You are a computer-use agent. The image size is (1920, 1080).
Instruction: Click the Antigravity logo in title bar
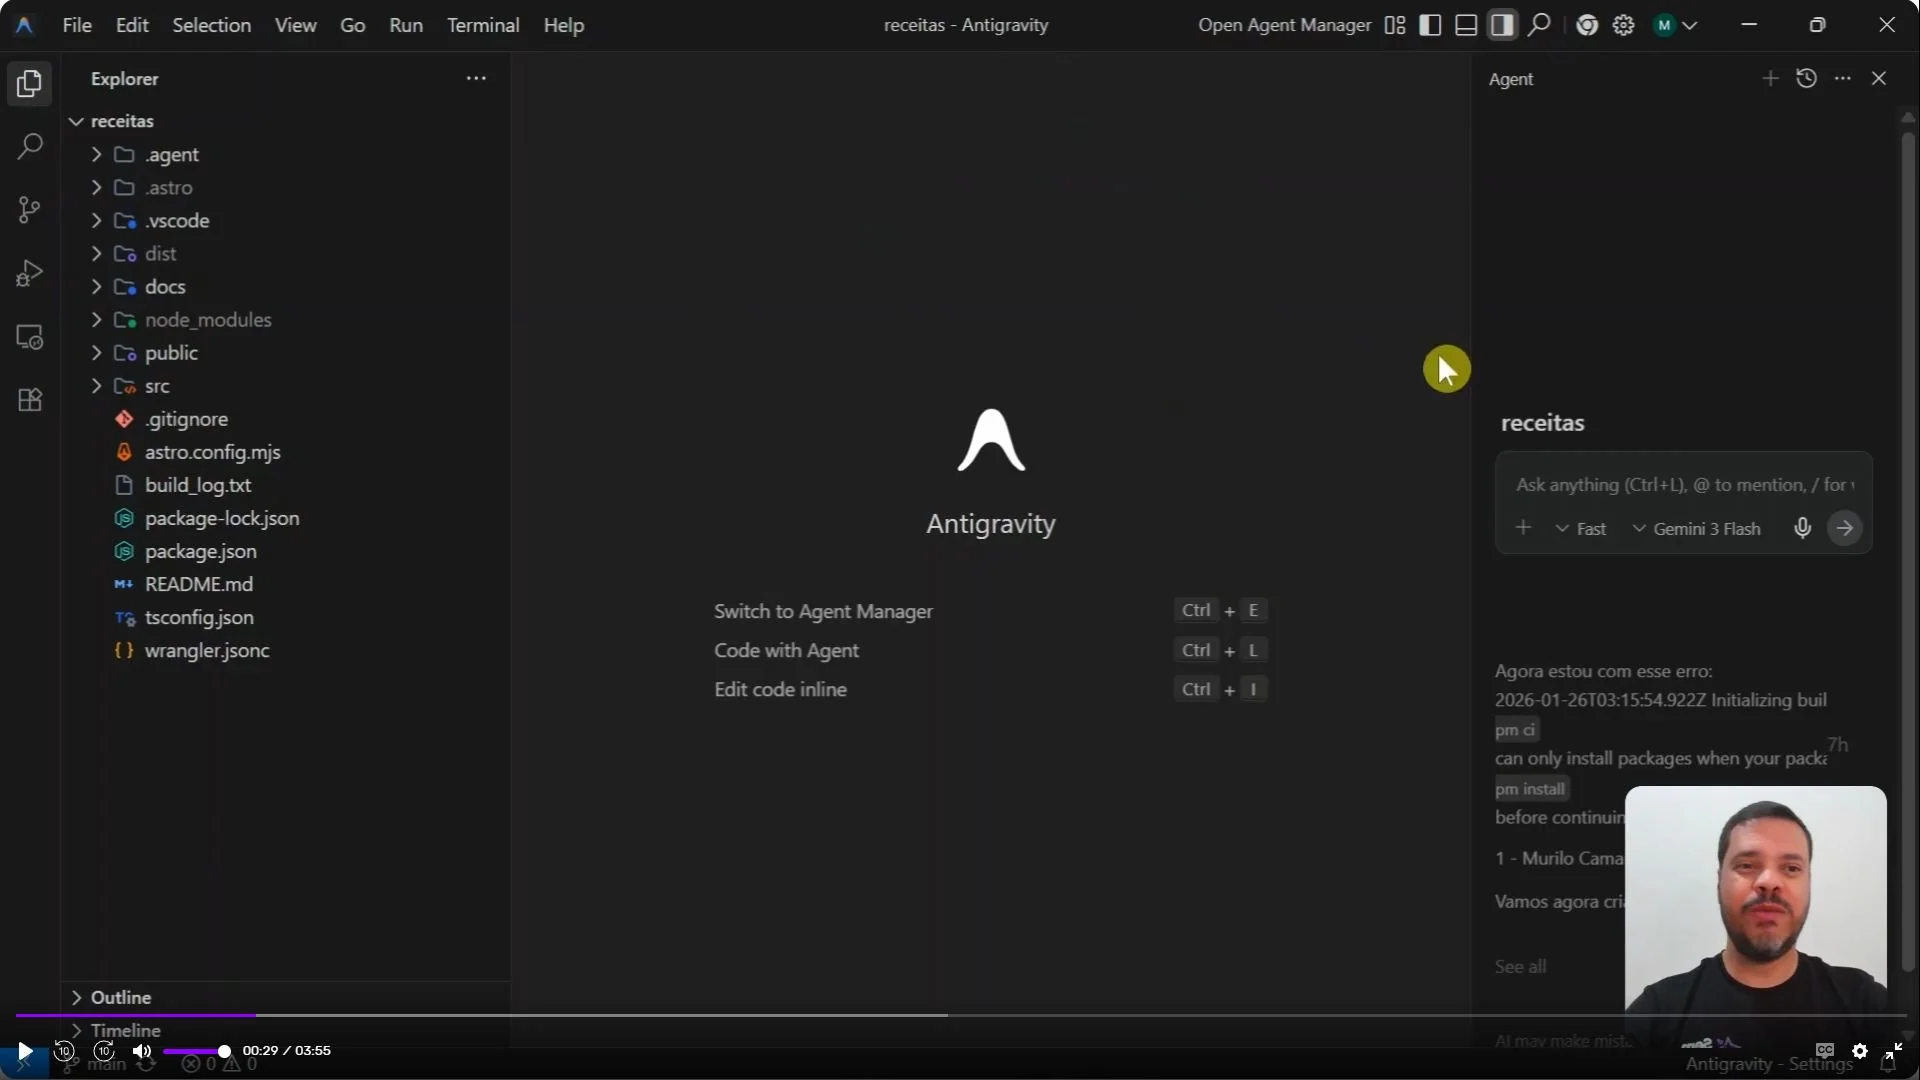click(25, 25)
